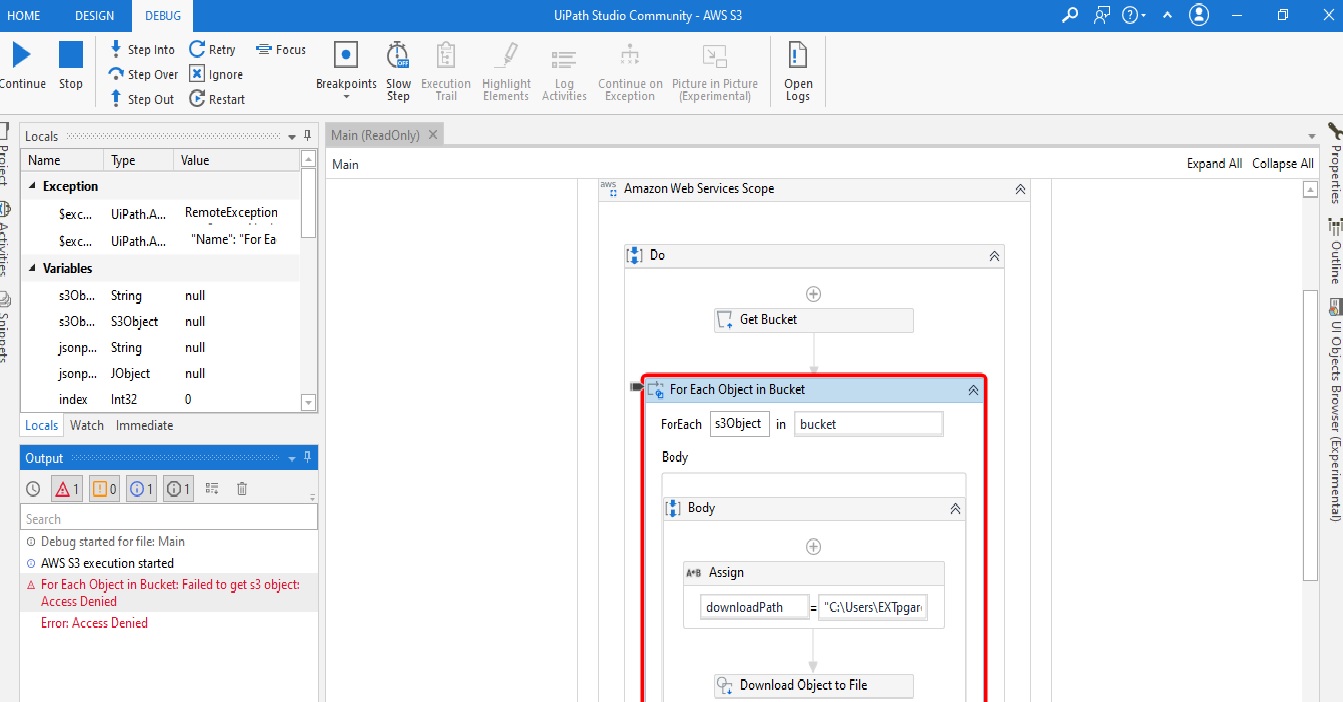Click the Expand All link
This screenshot has height=702, width=1343.
pos(1214,163)
